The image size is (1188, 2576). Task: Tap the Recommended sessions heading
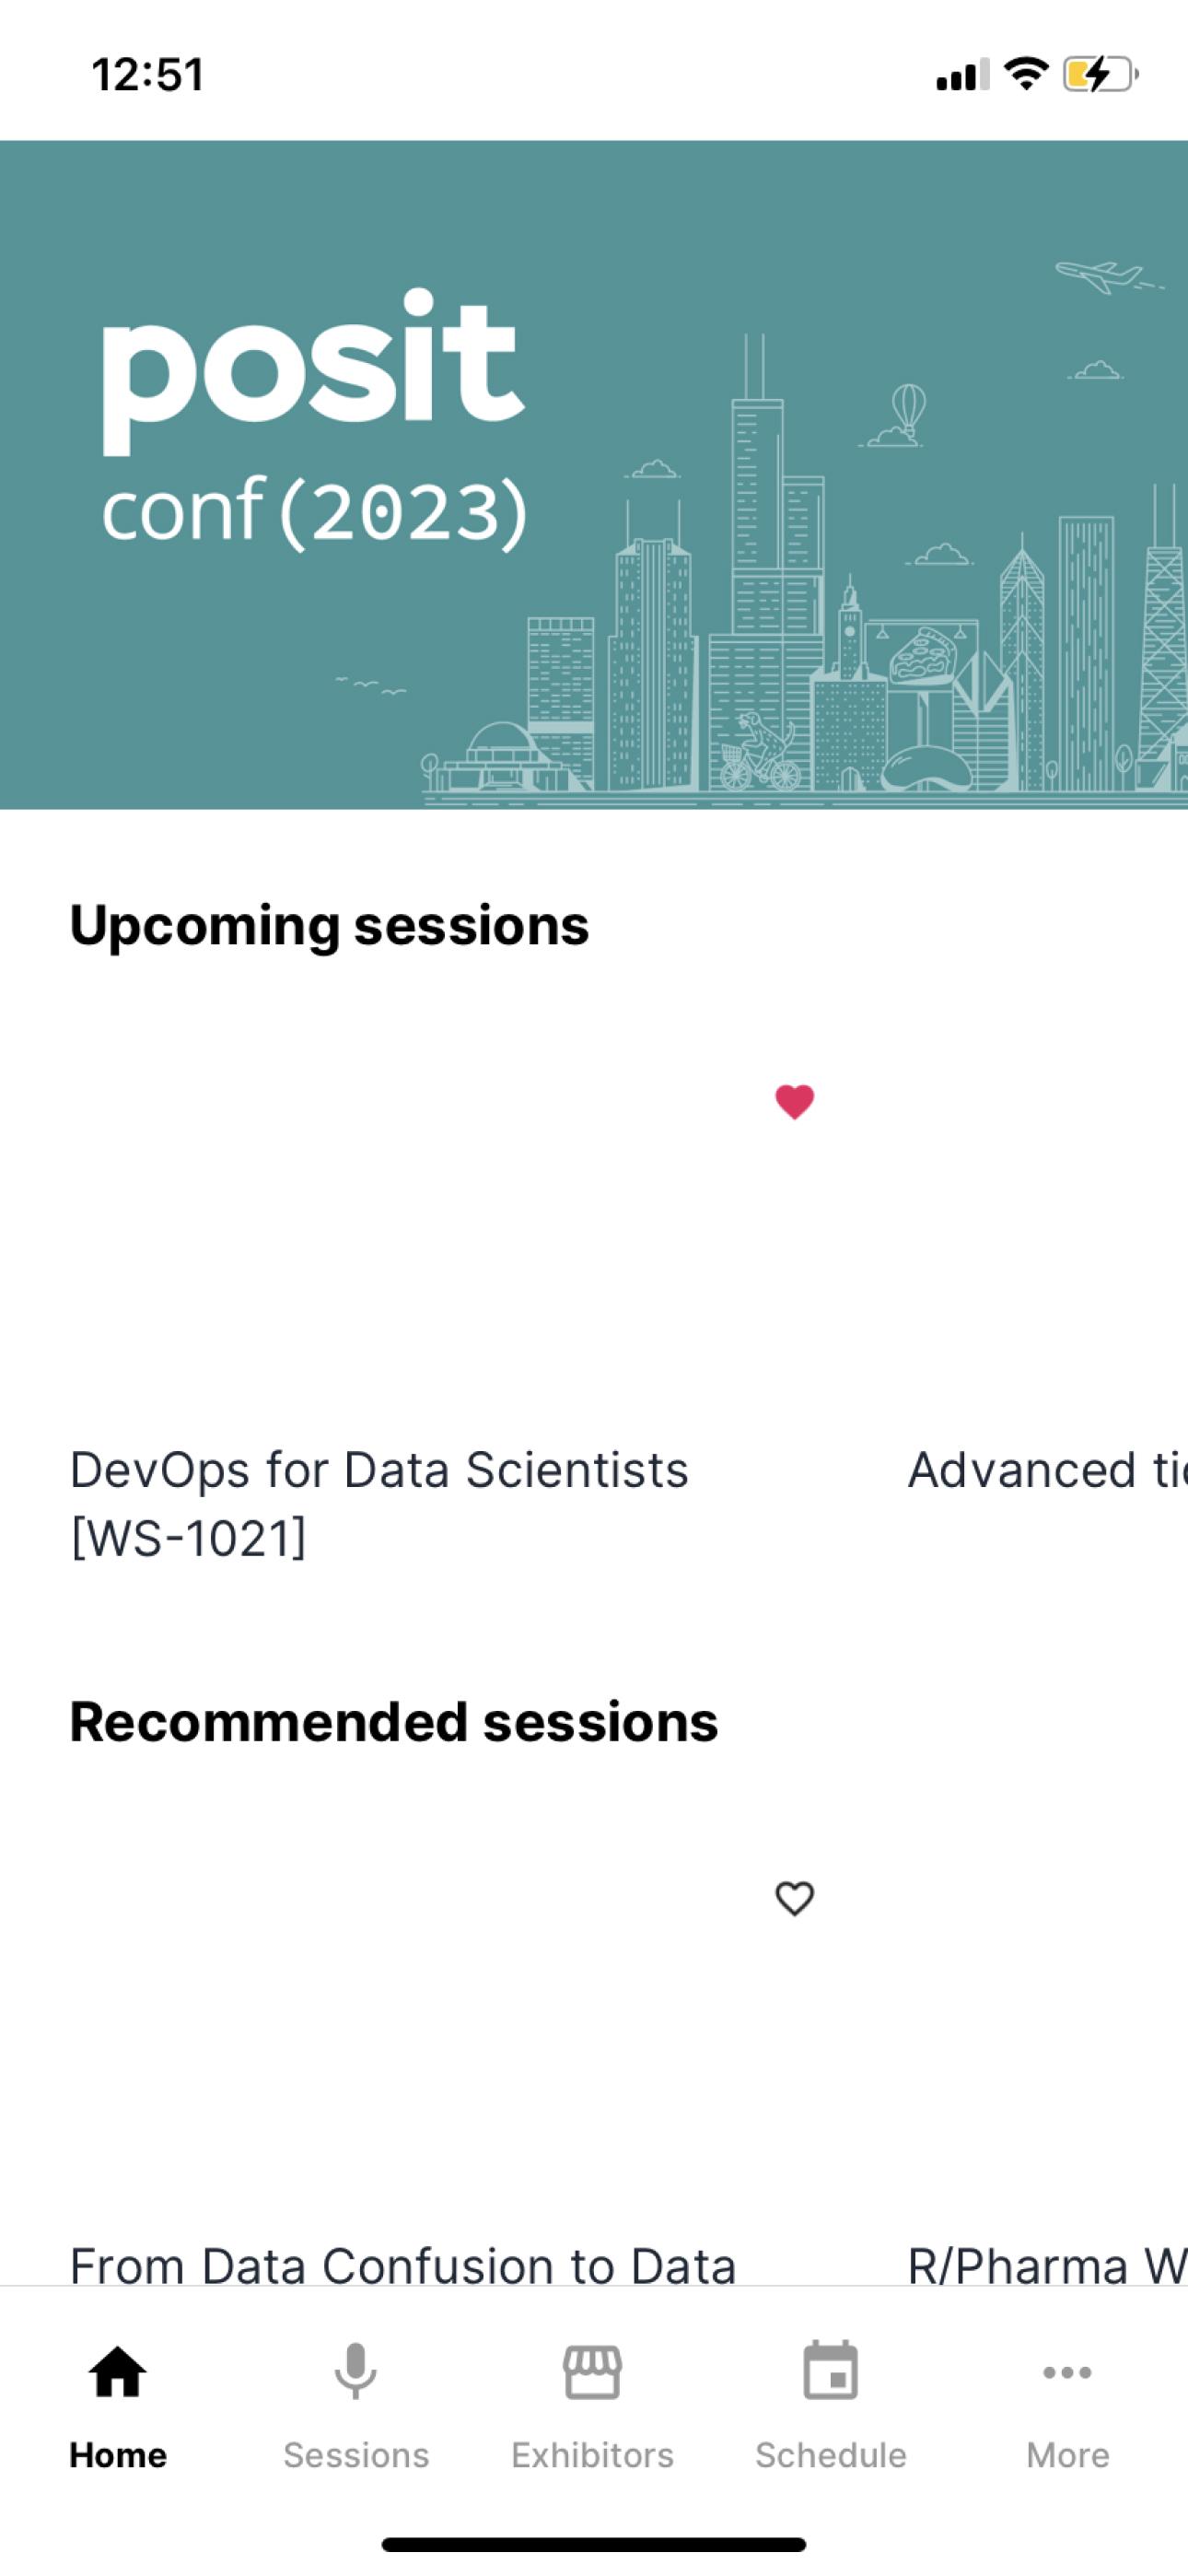pos(394,1722)
